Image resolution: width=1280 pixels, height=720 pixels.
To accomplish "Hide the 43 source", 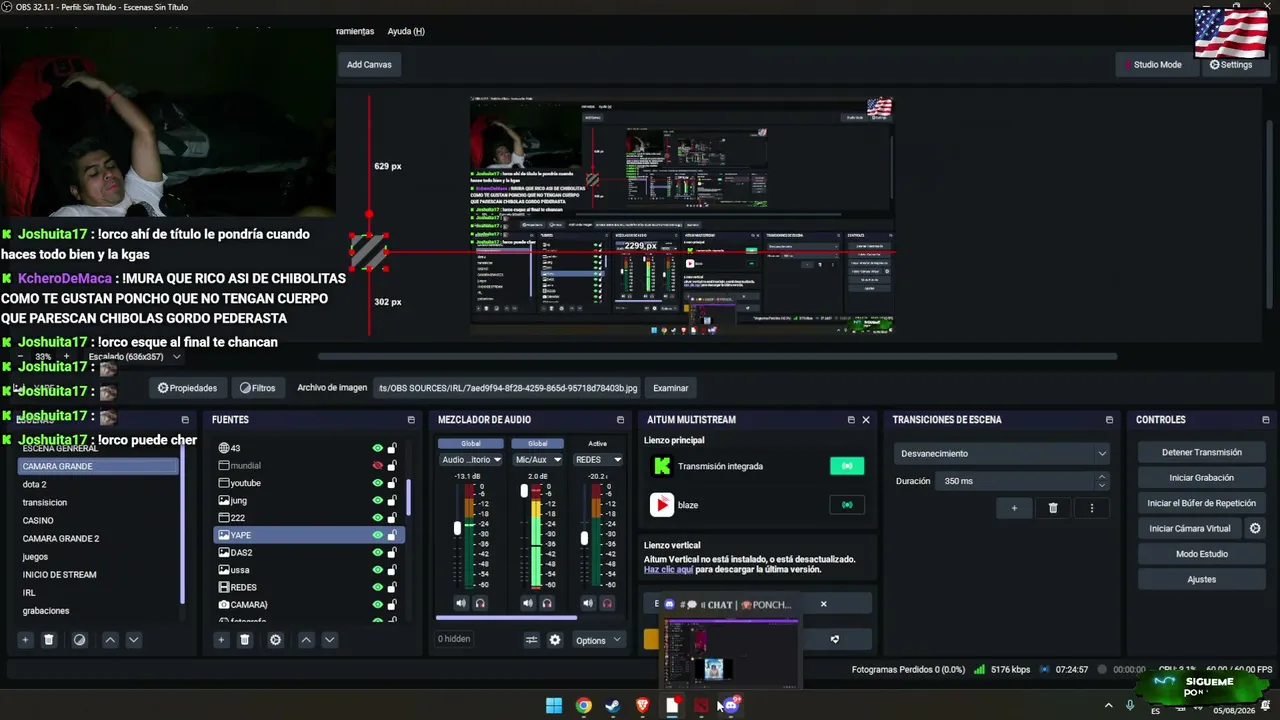I will pyautogui.click(x=378, y=448).
